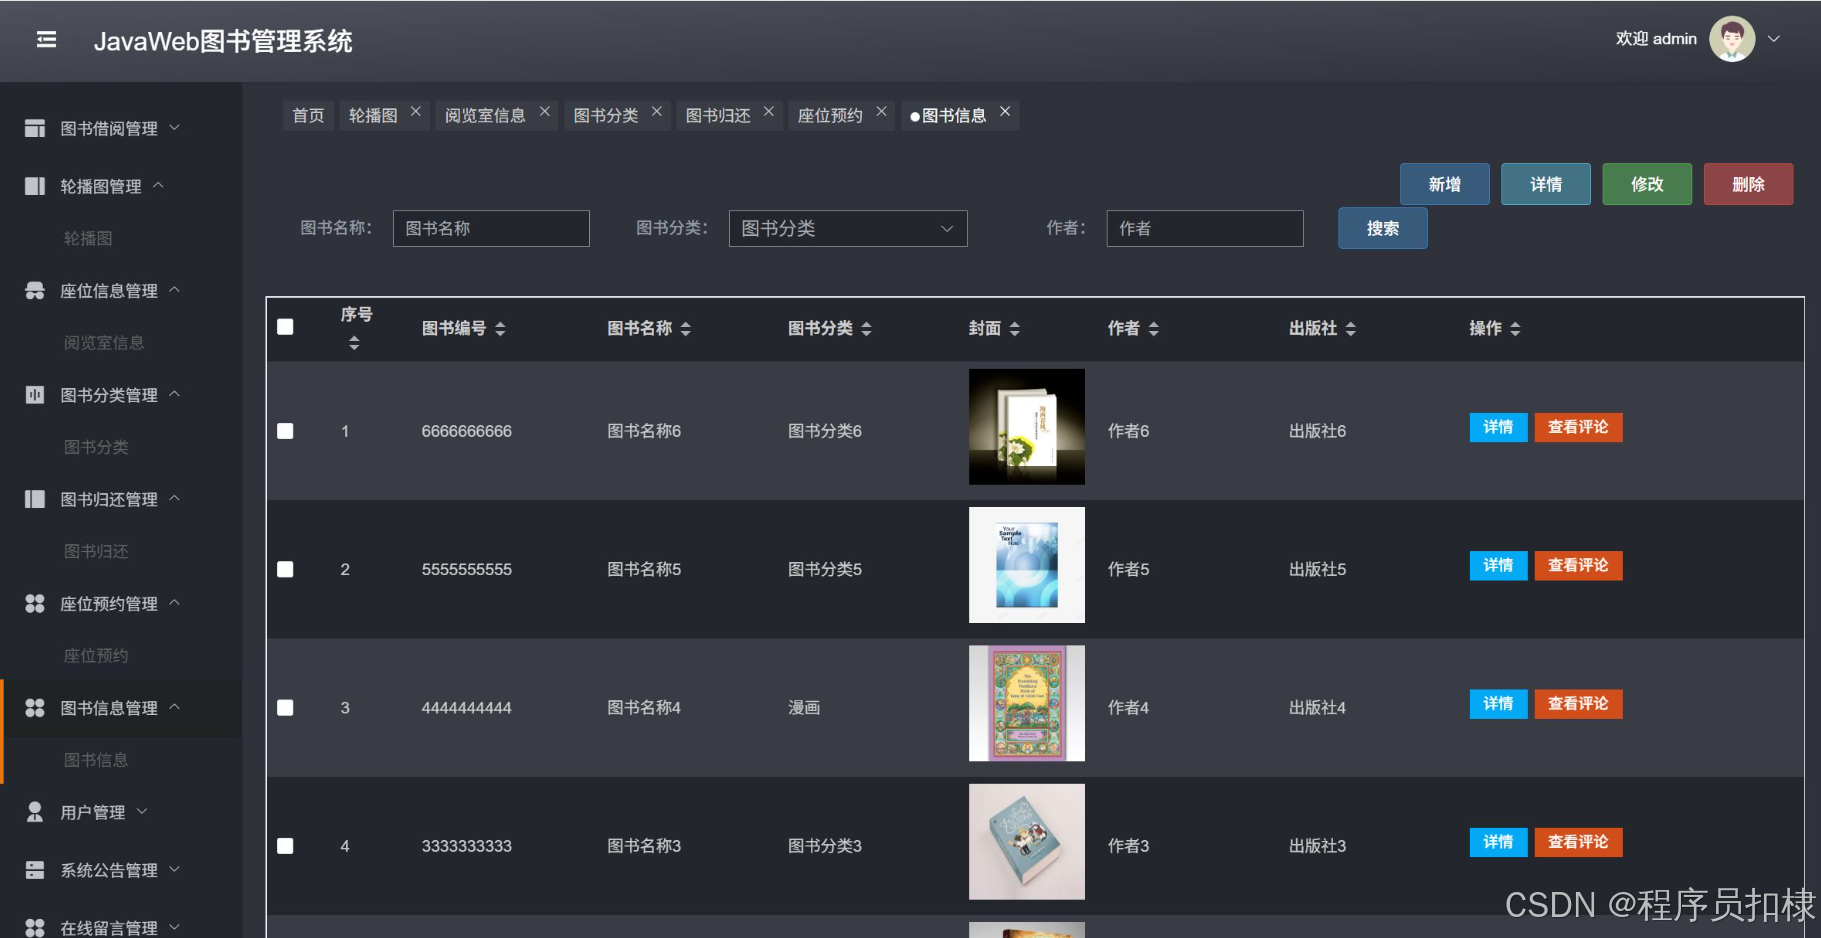Toggle the hamburger sidebar menu icon
This screenshot has width=1821, height=938.
click(x=46, y=40)
